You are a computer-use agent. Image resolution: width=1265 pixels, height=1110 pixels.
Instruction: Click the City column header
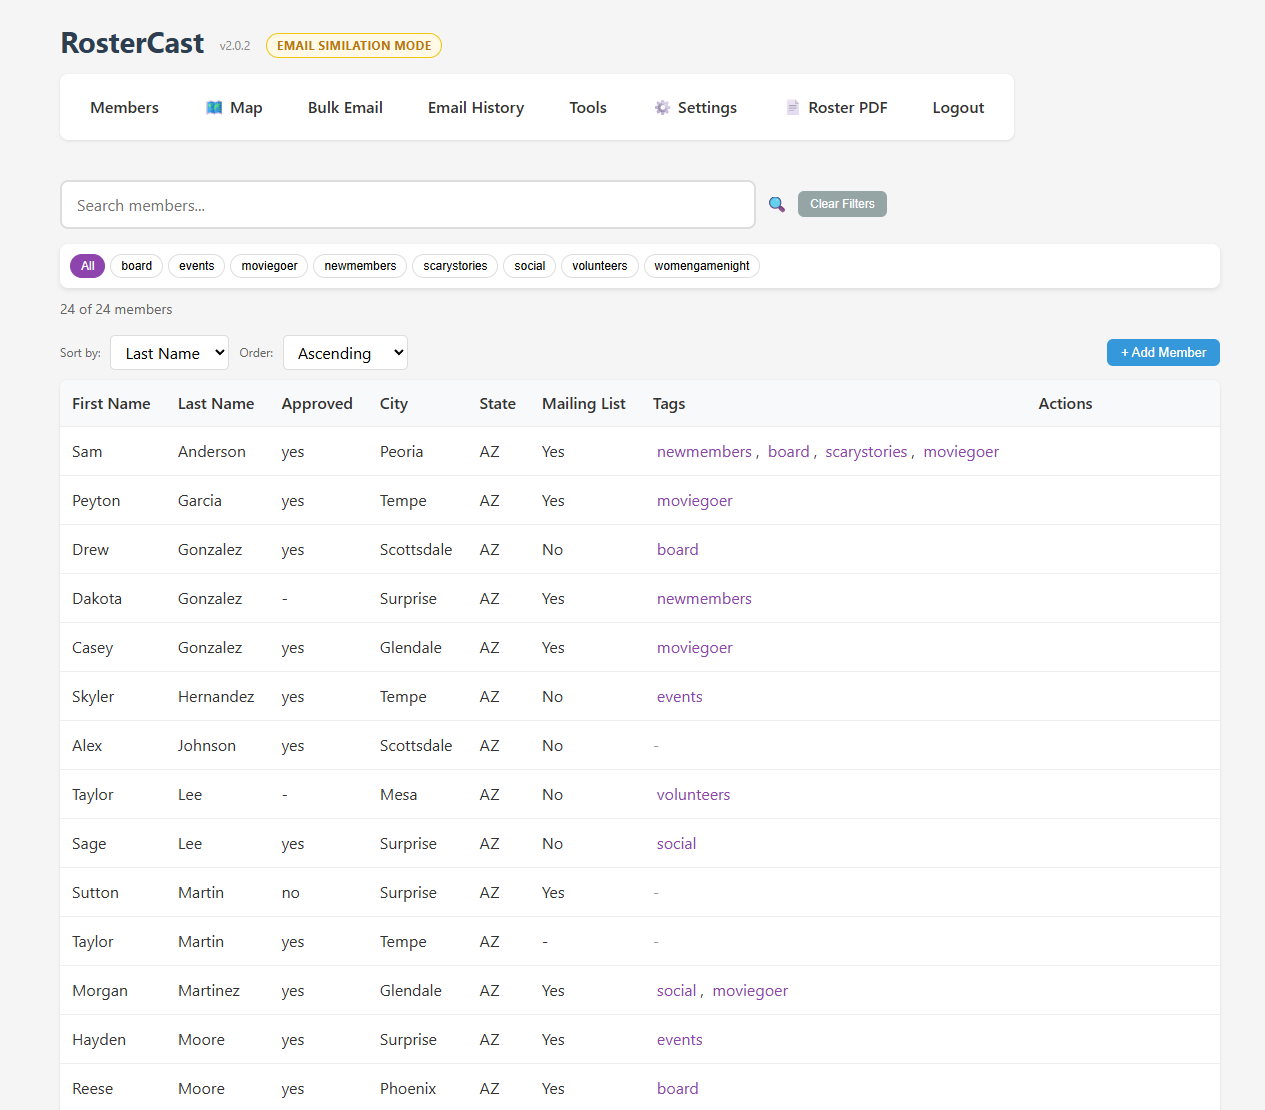tap(394, 404)
